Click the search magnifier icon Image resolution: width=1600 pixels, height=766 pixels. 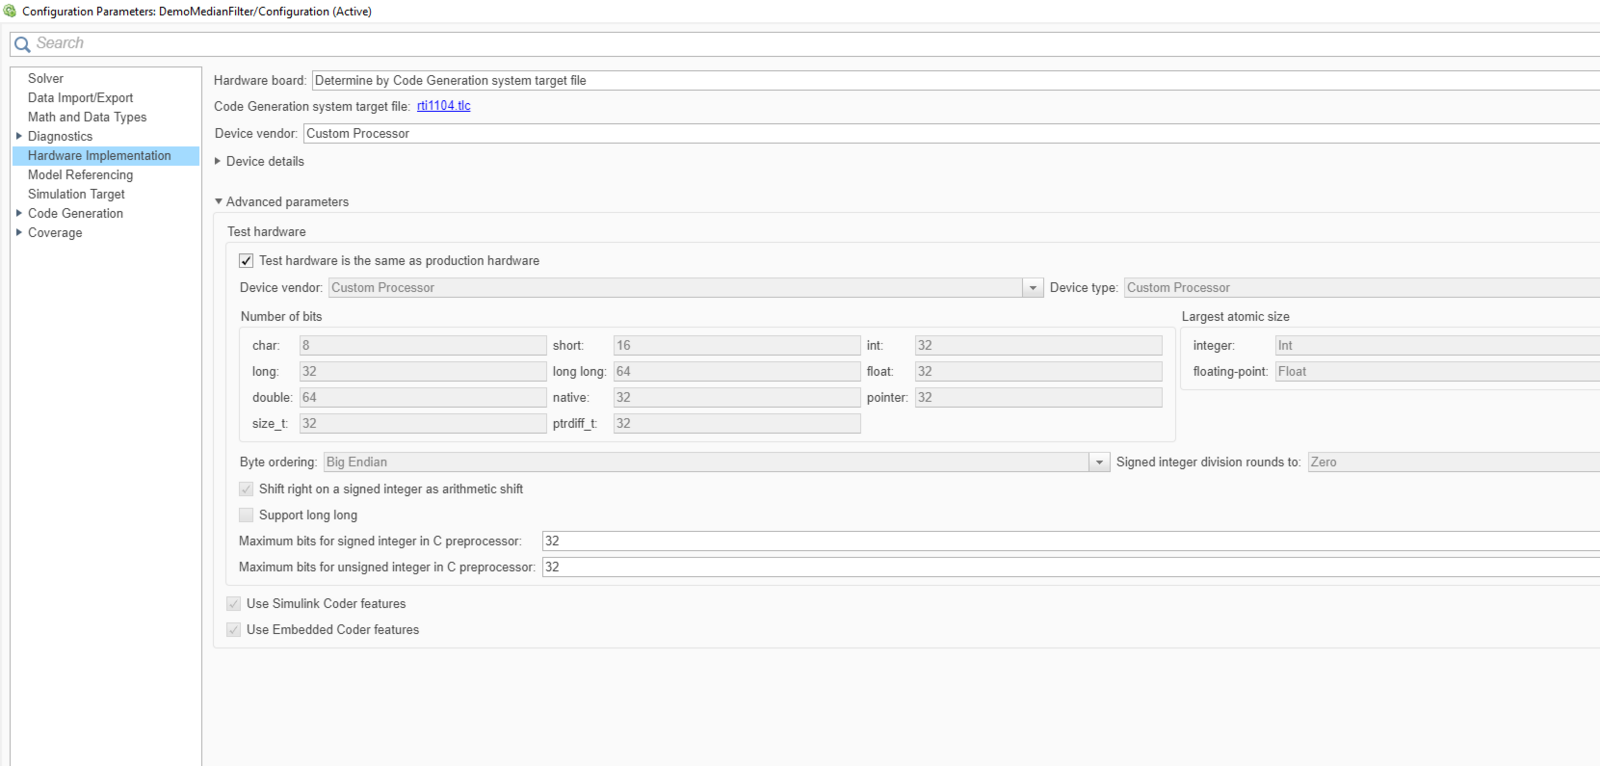tap(22, 44)
